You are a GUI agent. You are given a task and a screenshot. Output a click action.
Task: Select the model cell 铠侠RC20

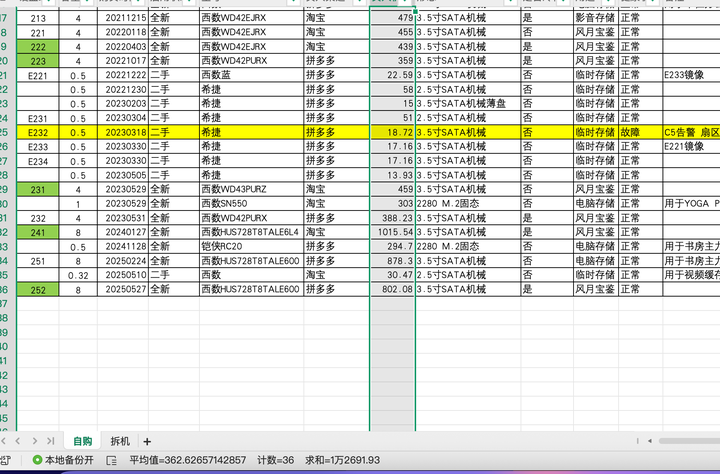(251, 247)
